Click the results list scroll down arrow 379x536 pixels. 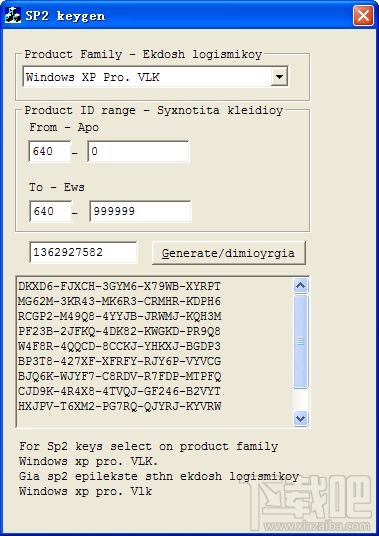[301, 419]
